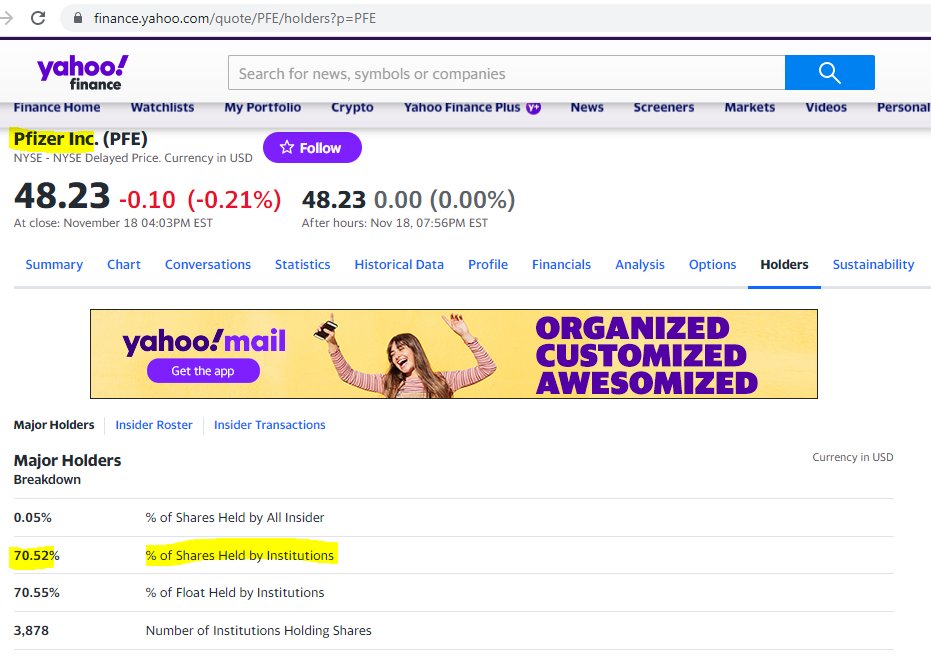Click the after hours 0.00 (0.00%) change
The image size is (931, 659).
click(x=444, y=199)
